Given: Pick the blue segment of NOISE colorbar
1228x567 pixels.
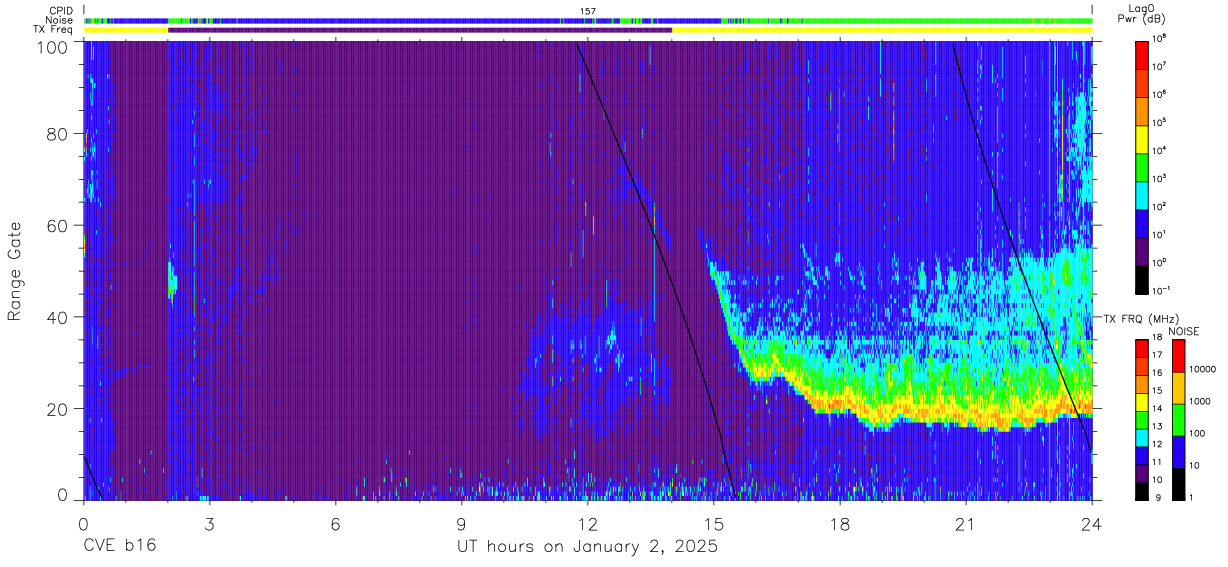Looking at the screenshot, I should 1179,451.
